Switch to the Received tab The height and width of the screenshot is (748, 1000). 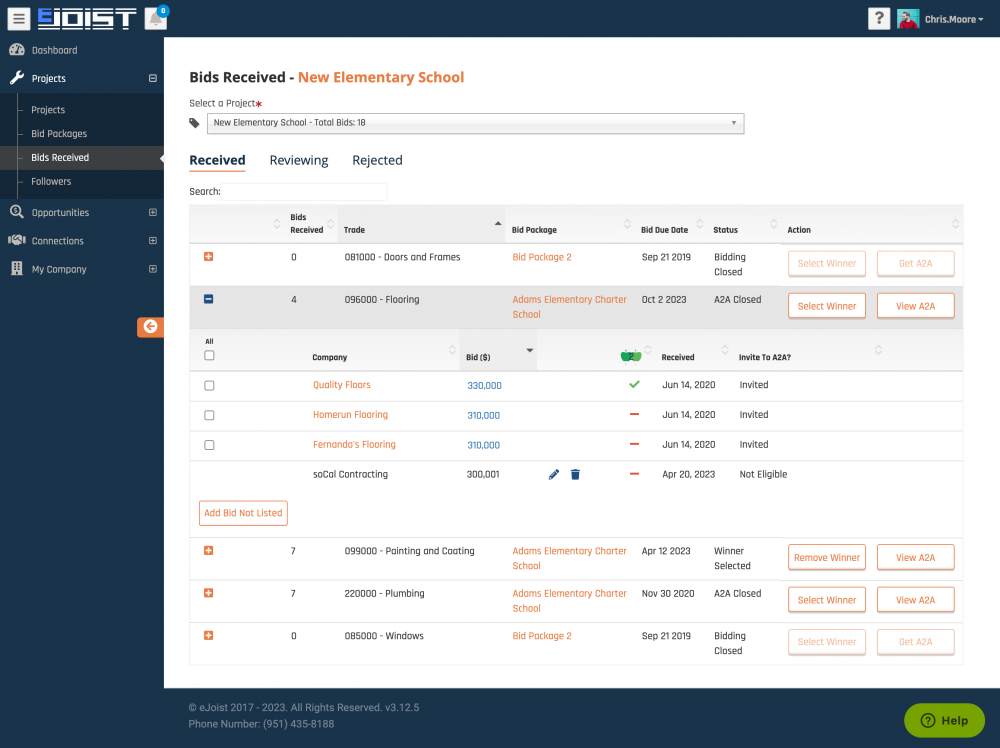coord(217,160)
